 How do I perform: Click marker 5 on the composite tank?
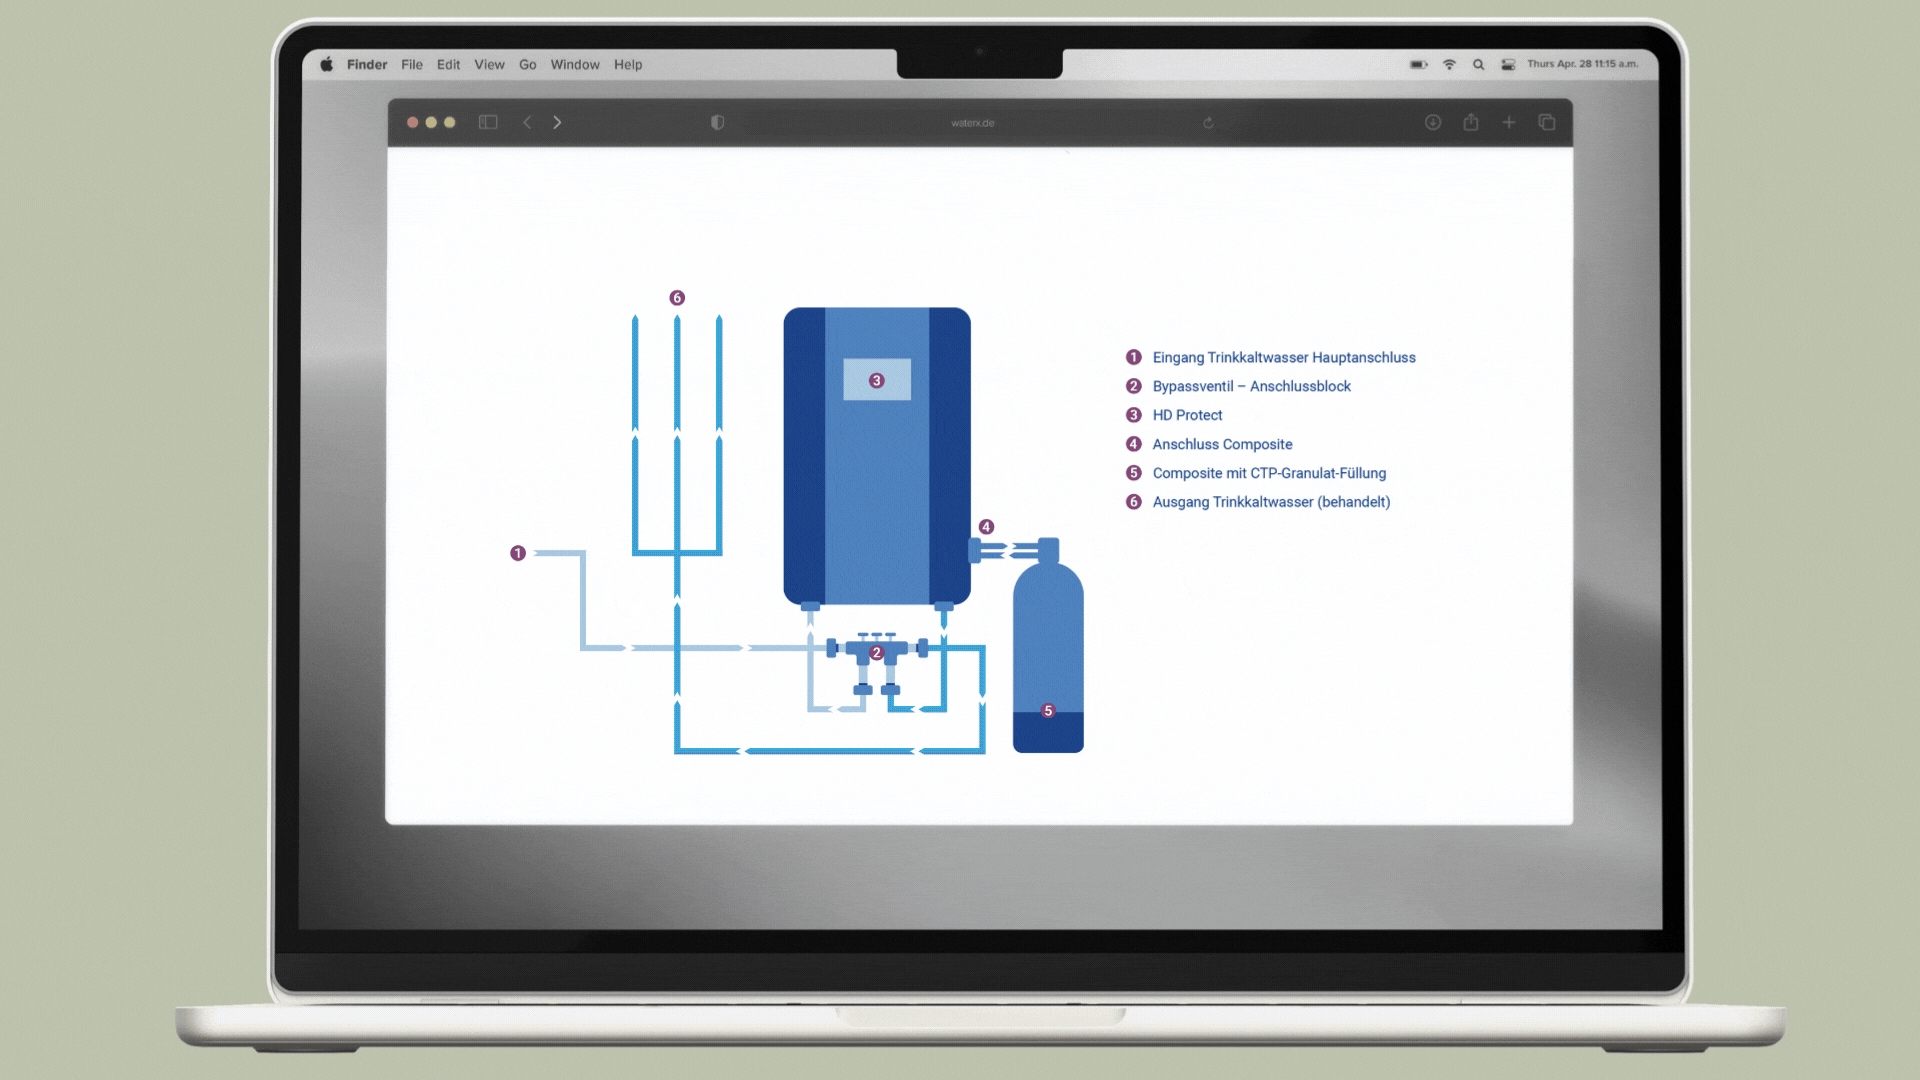[1048, 711]
